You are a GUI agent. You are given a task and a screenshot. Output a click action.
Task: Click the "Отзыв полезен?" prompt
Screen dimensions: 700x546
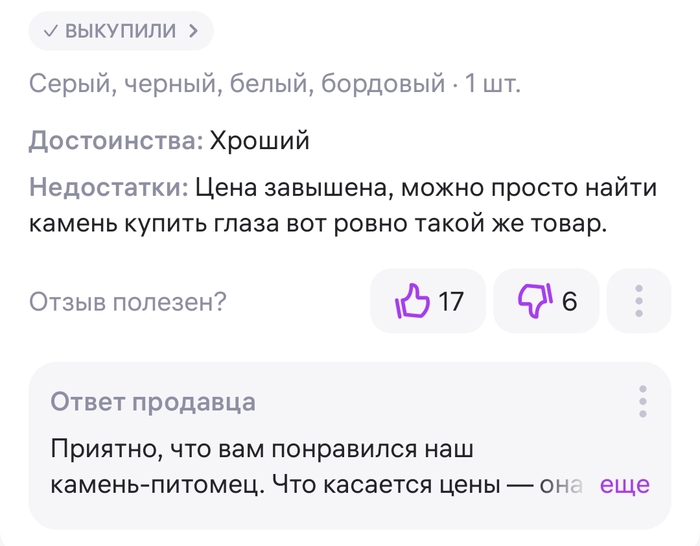128,301
